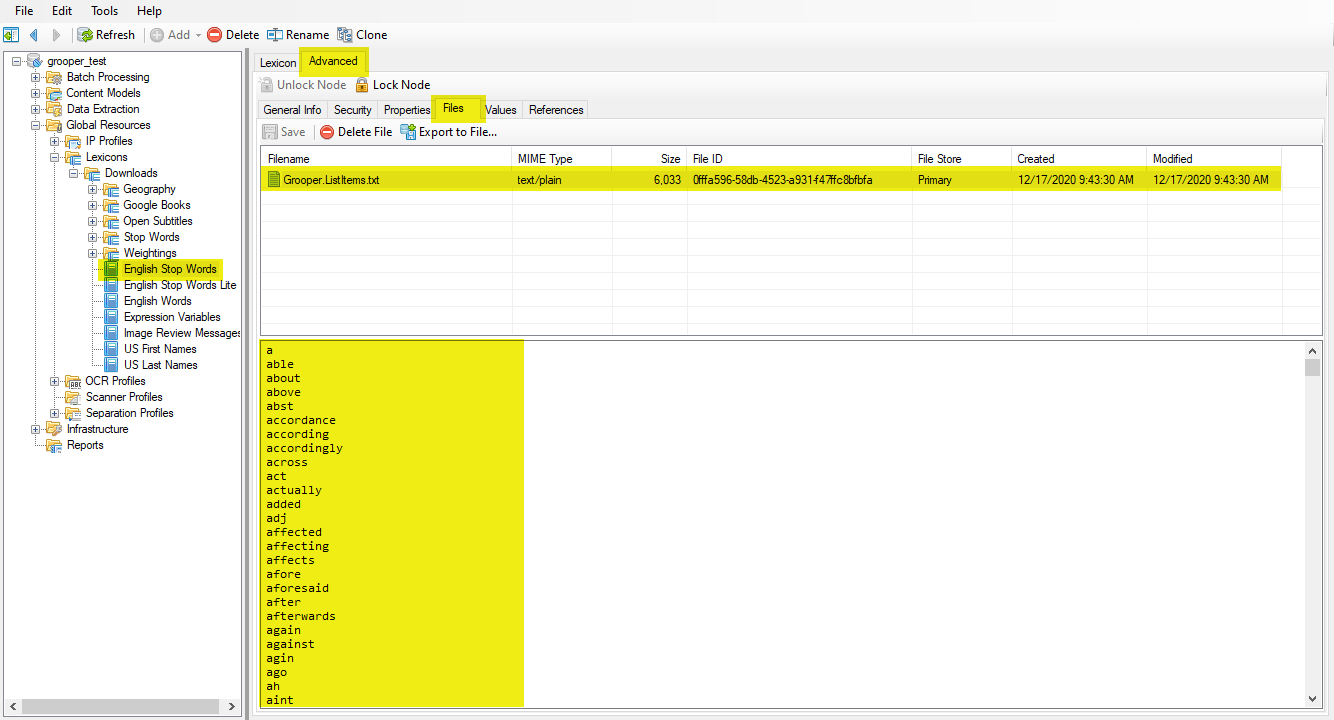The image size is (1334, 720).
Task: Expand the Geography folder node
Action: coord(93,189)
